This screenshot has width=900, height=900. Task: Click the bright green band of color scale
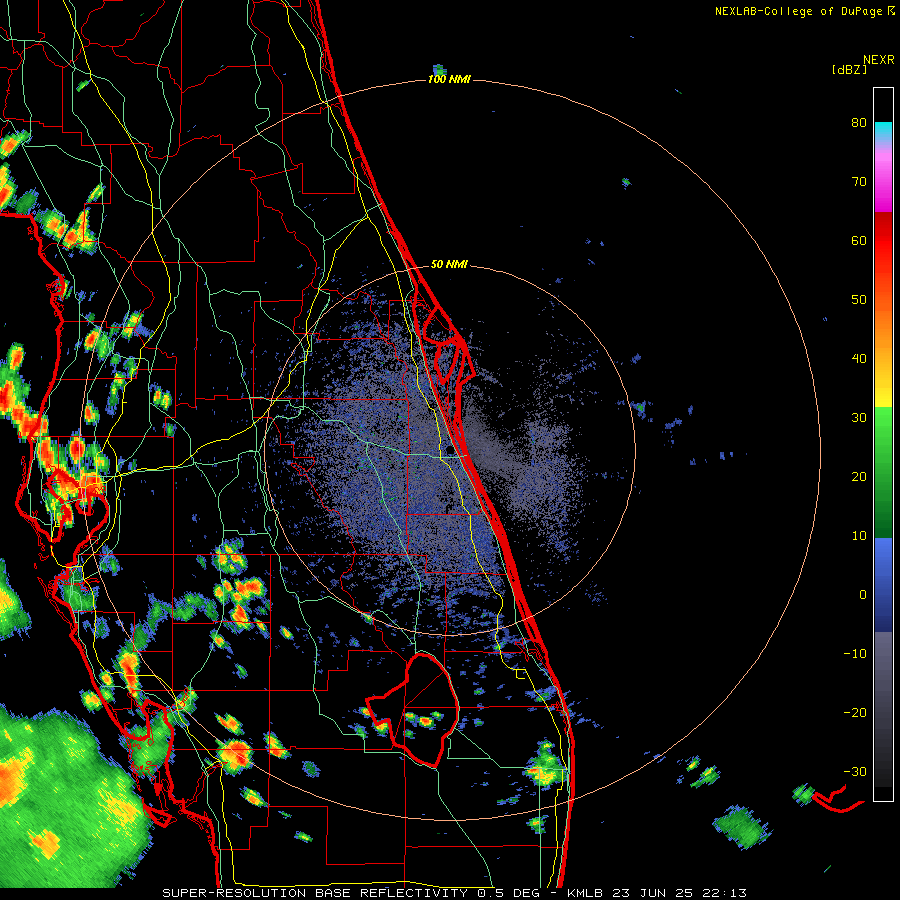pos(883,430)
